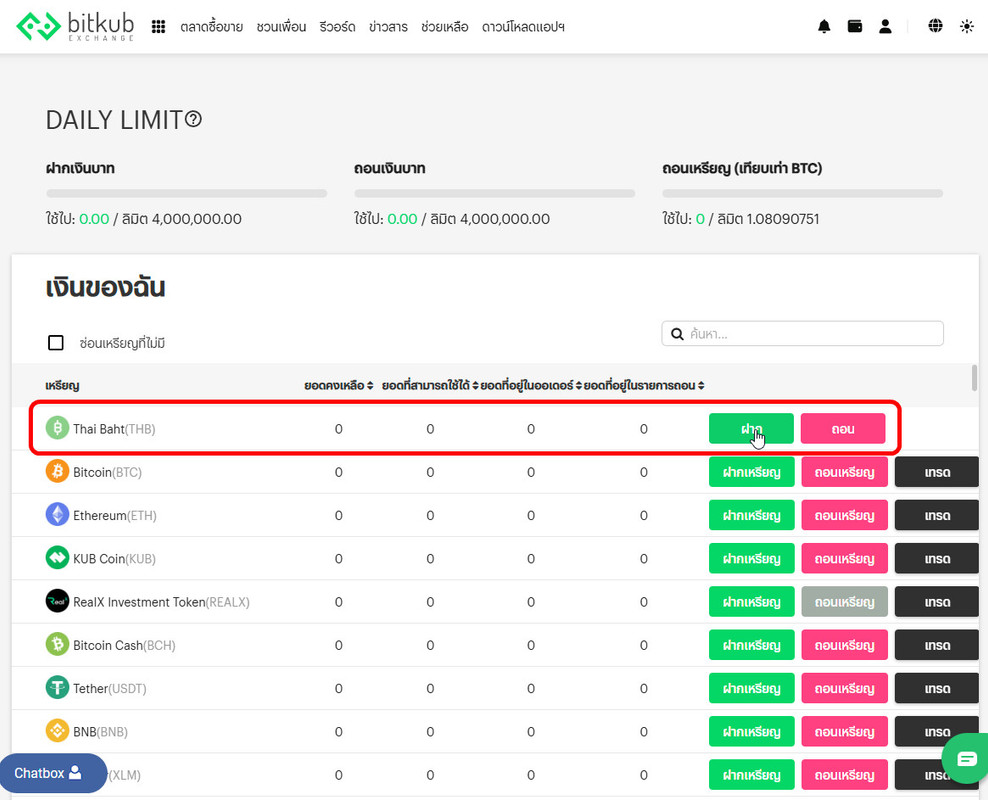The height and width of the screenshot is (800, 988).
Task: Click the Bitcoin coin icon
Action: (57, 471)
